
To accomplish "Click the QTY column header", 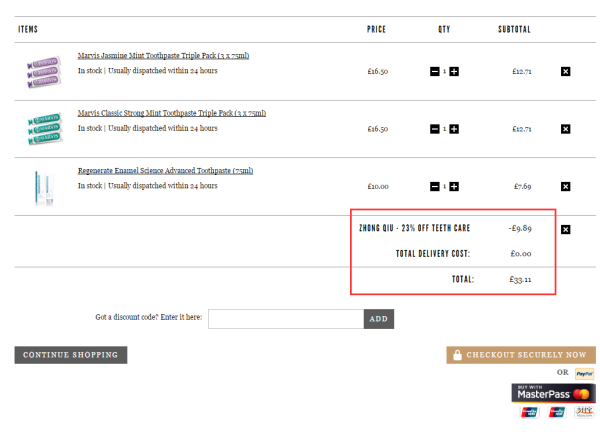I will [x=444, y=29].
